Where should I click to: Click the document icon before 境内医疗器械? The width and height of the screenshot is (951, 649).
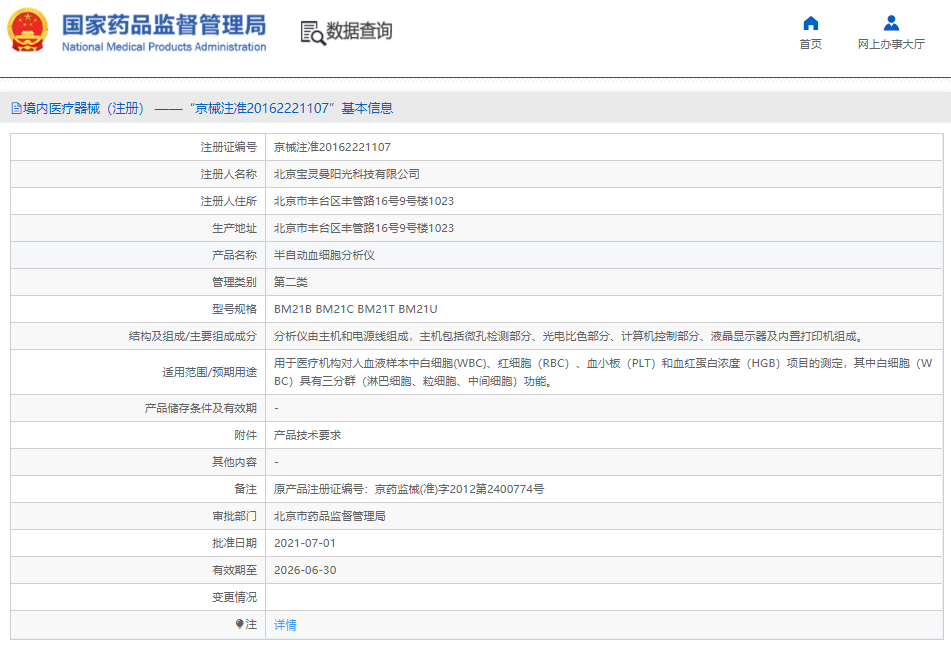[x=16, y=108]
